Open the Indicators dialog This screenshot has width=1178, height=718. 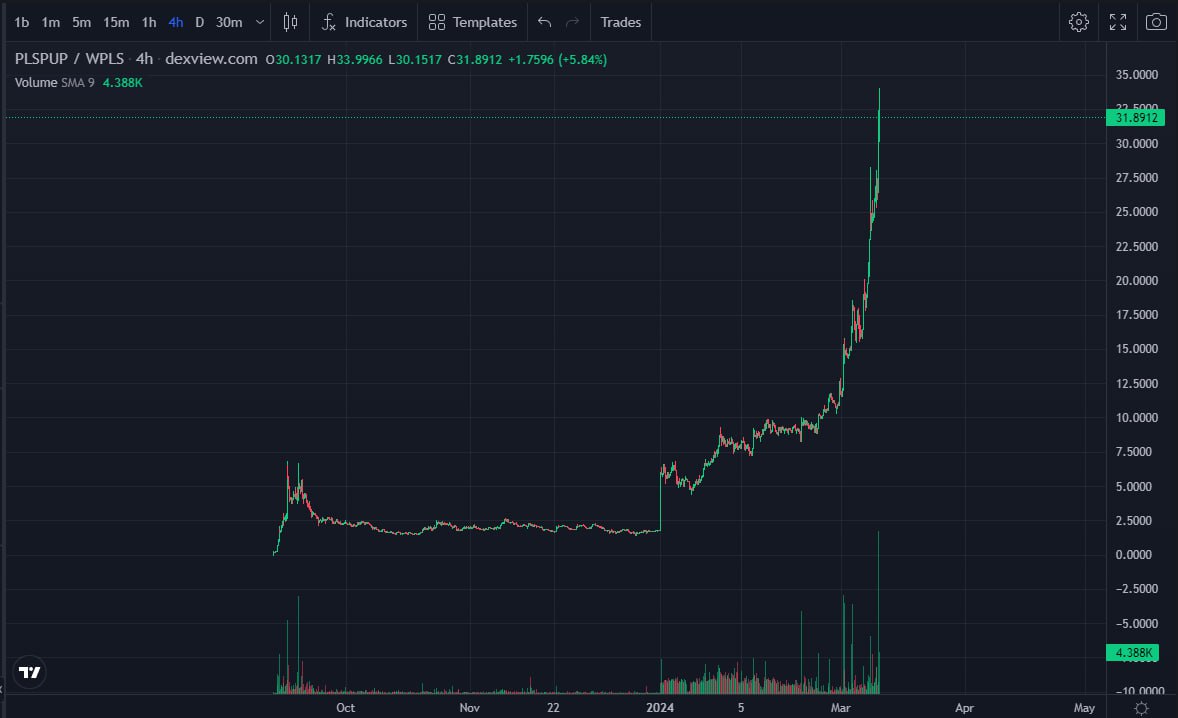point(364,22)
